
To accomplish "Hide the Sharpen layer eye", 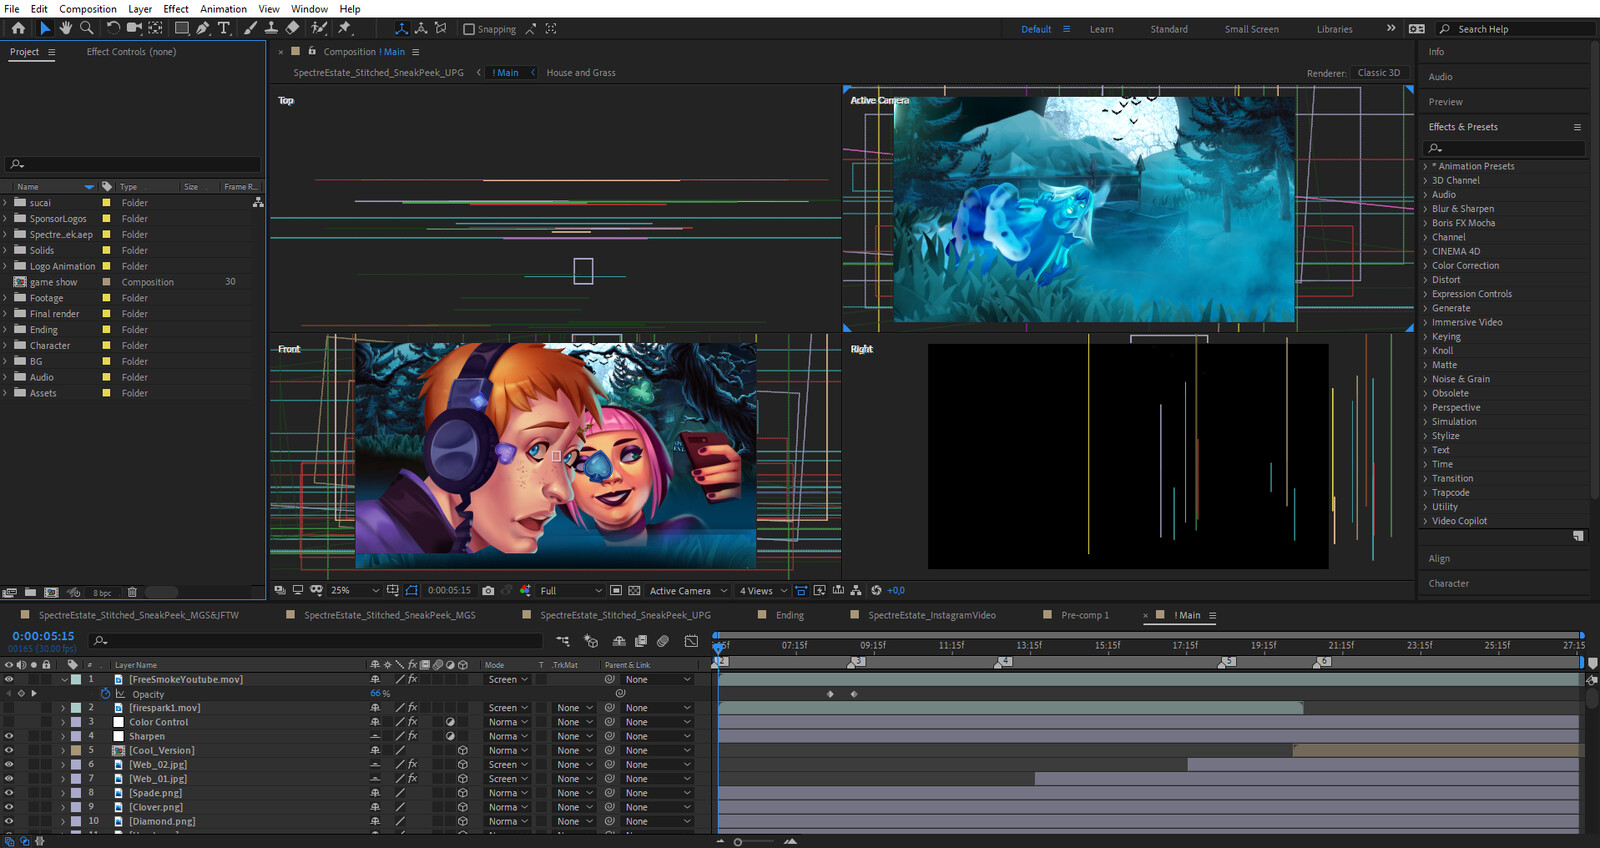I will [9, 736].
